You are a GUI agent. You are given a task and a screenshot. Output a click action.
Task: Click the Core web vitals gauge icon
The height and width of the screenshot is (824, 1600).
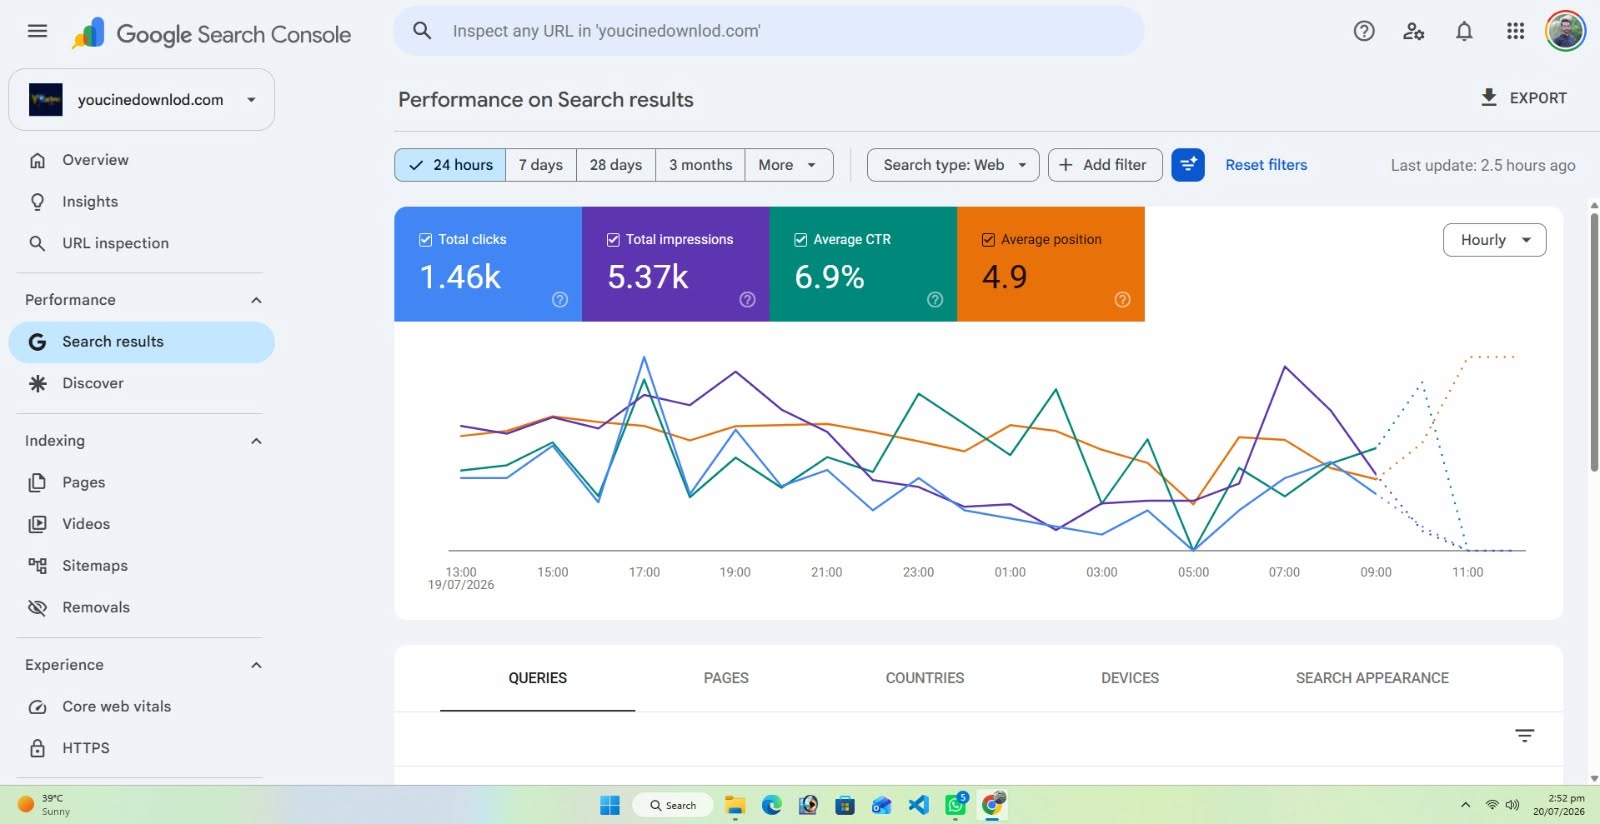point(38,707)
